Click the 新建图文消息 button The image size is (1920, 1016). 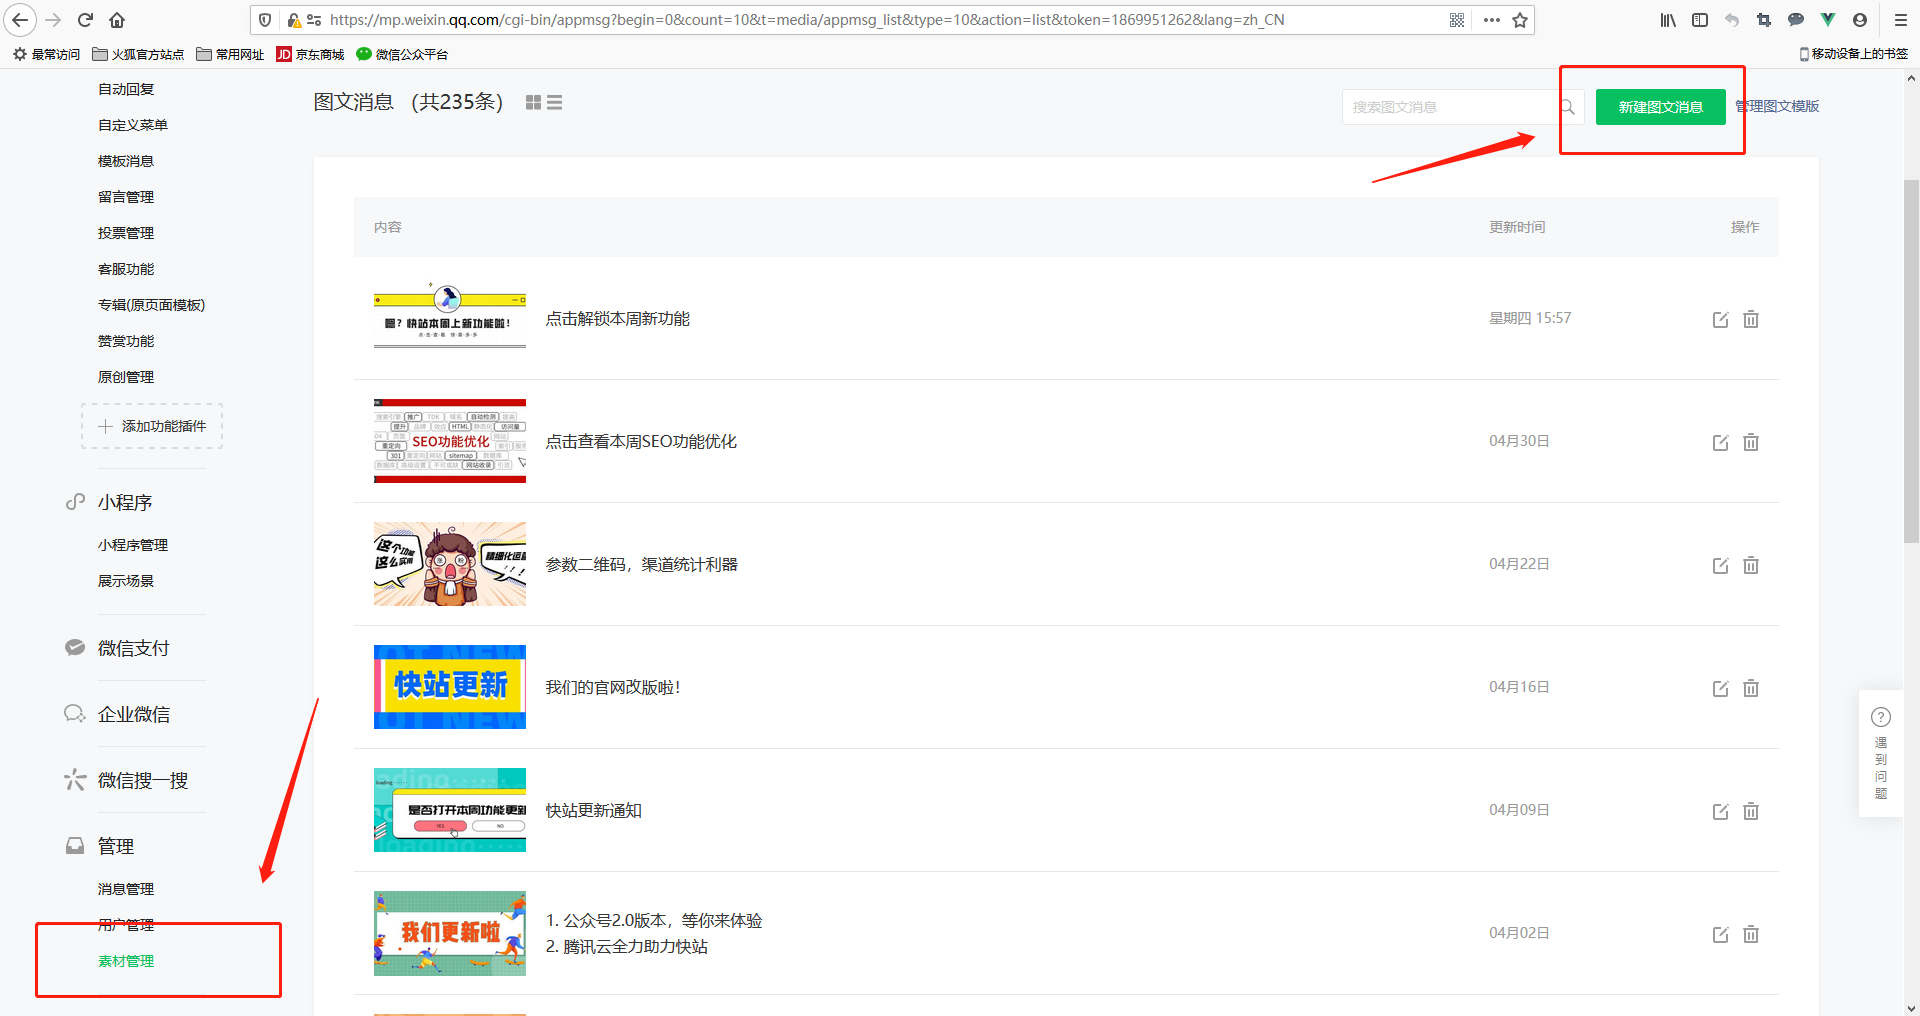pos(1660,107)
